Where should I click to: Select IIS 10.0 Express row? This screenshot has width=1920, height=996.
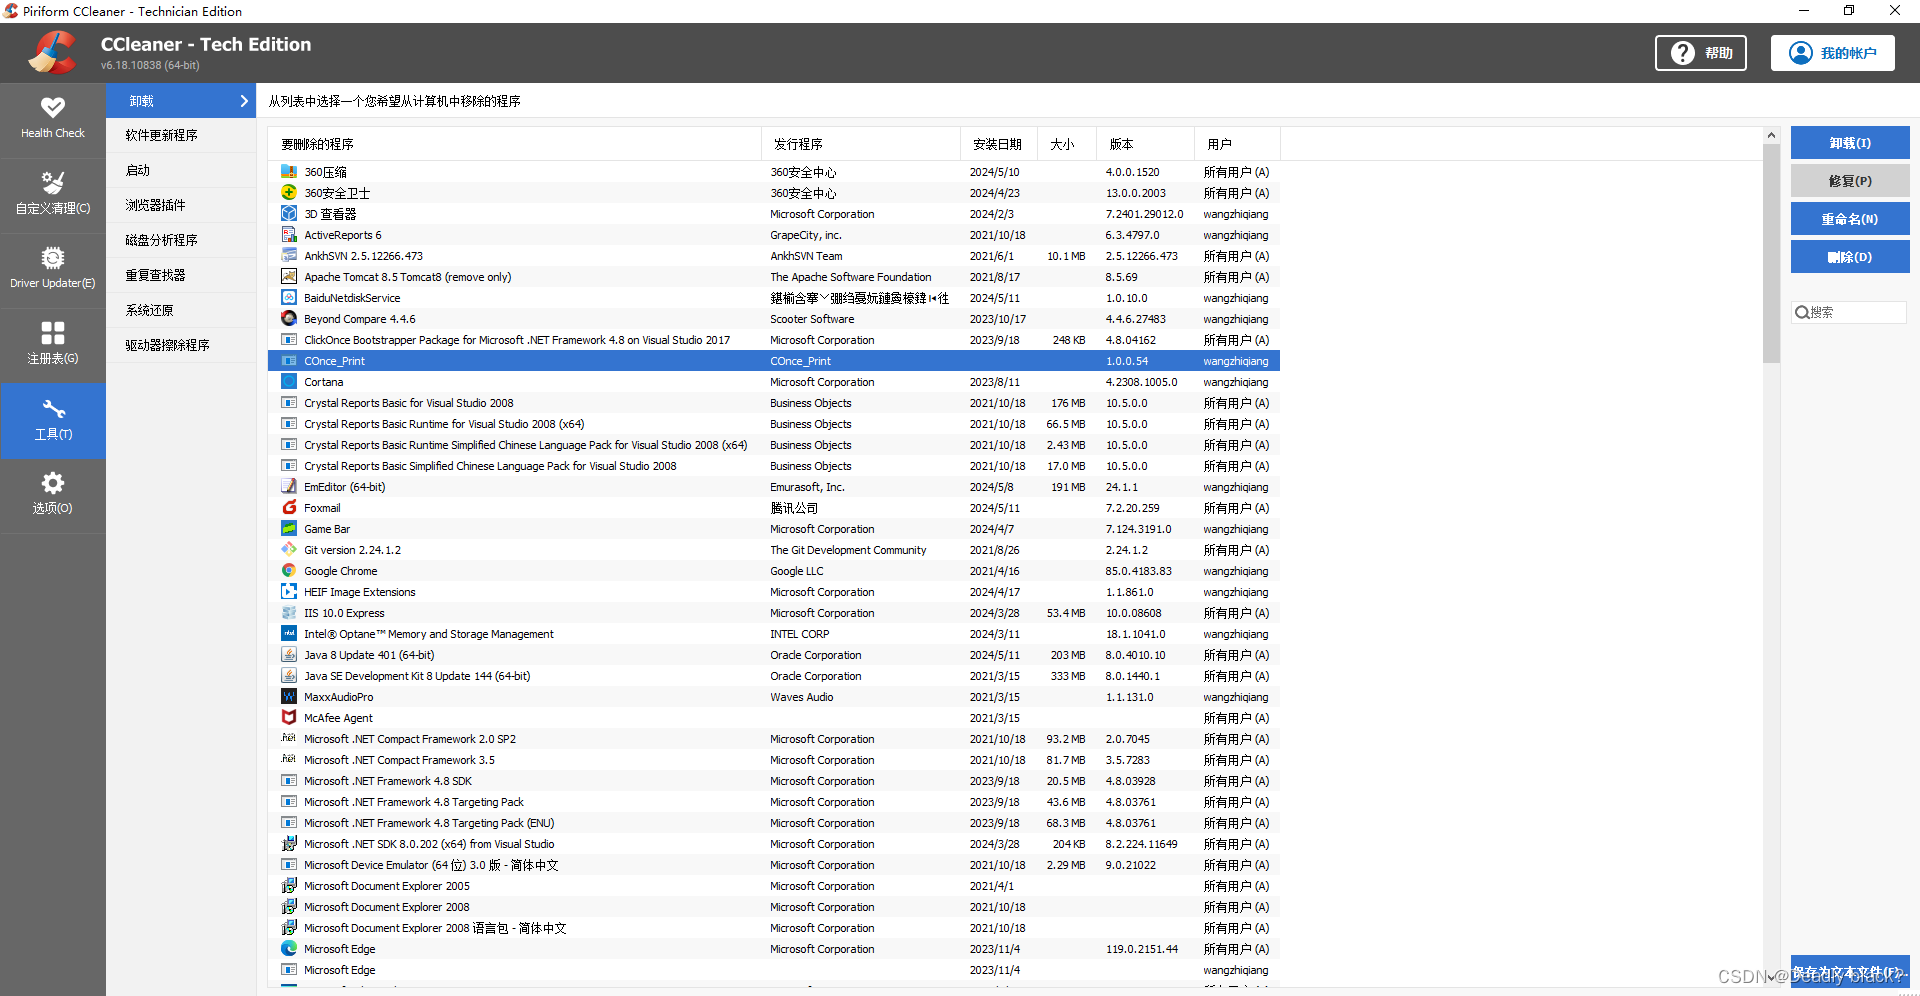(x=774, y=613)
